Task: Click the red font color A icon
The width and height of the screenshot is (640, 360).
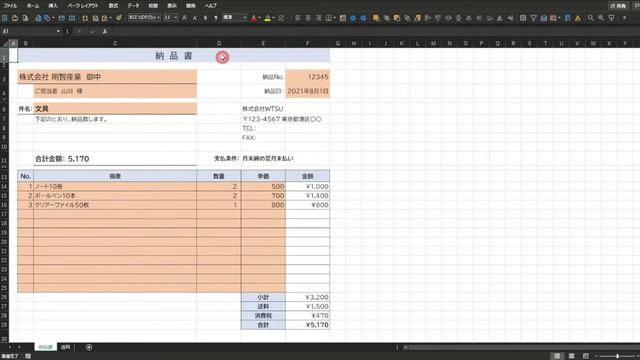Action: tap(253, 18)
